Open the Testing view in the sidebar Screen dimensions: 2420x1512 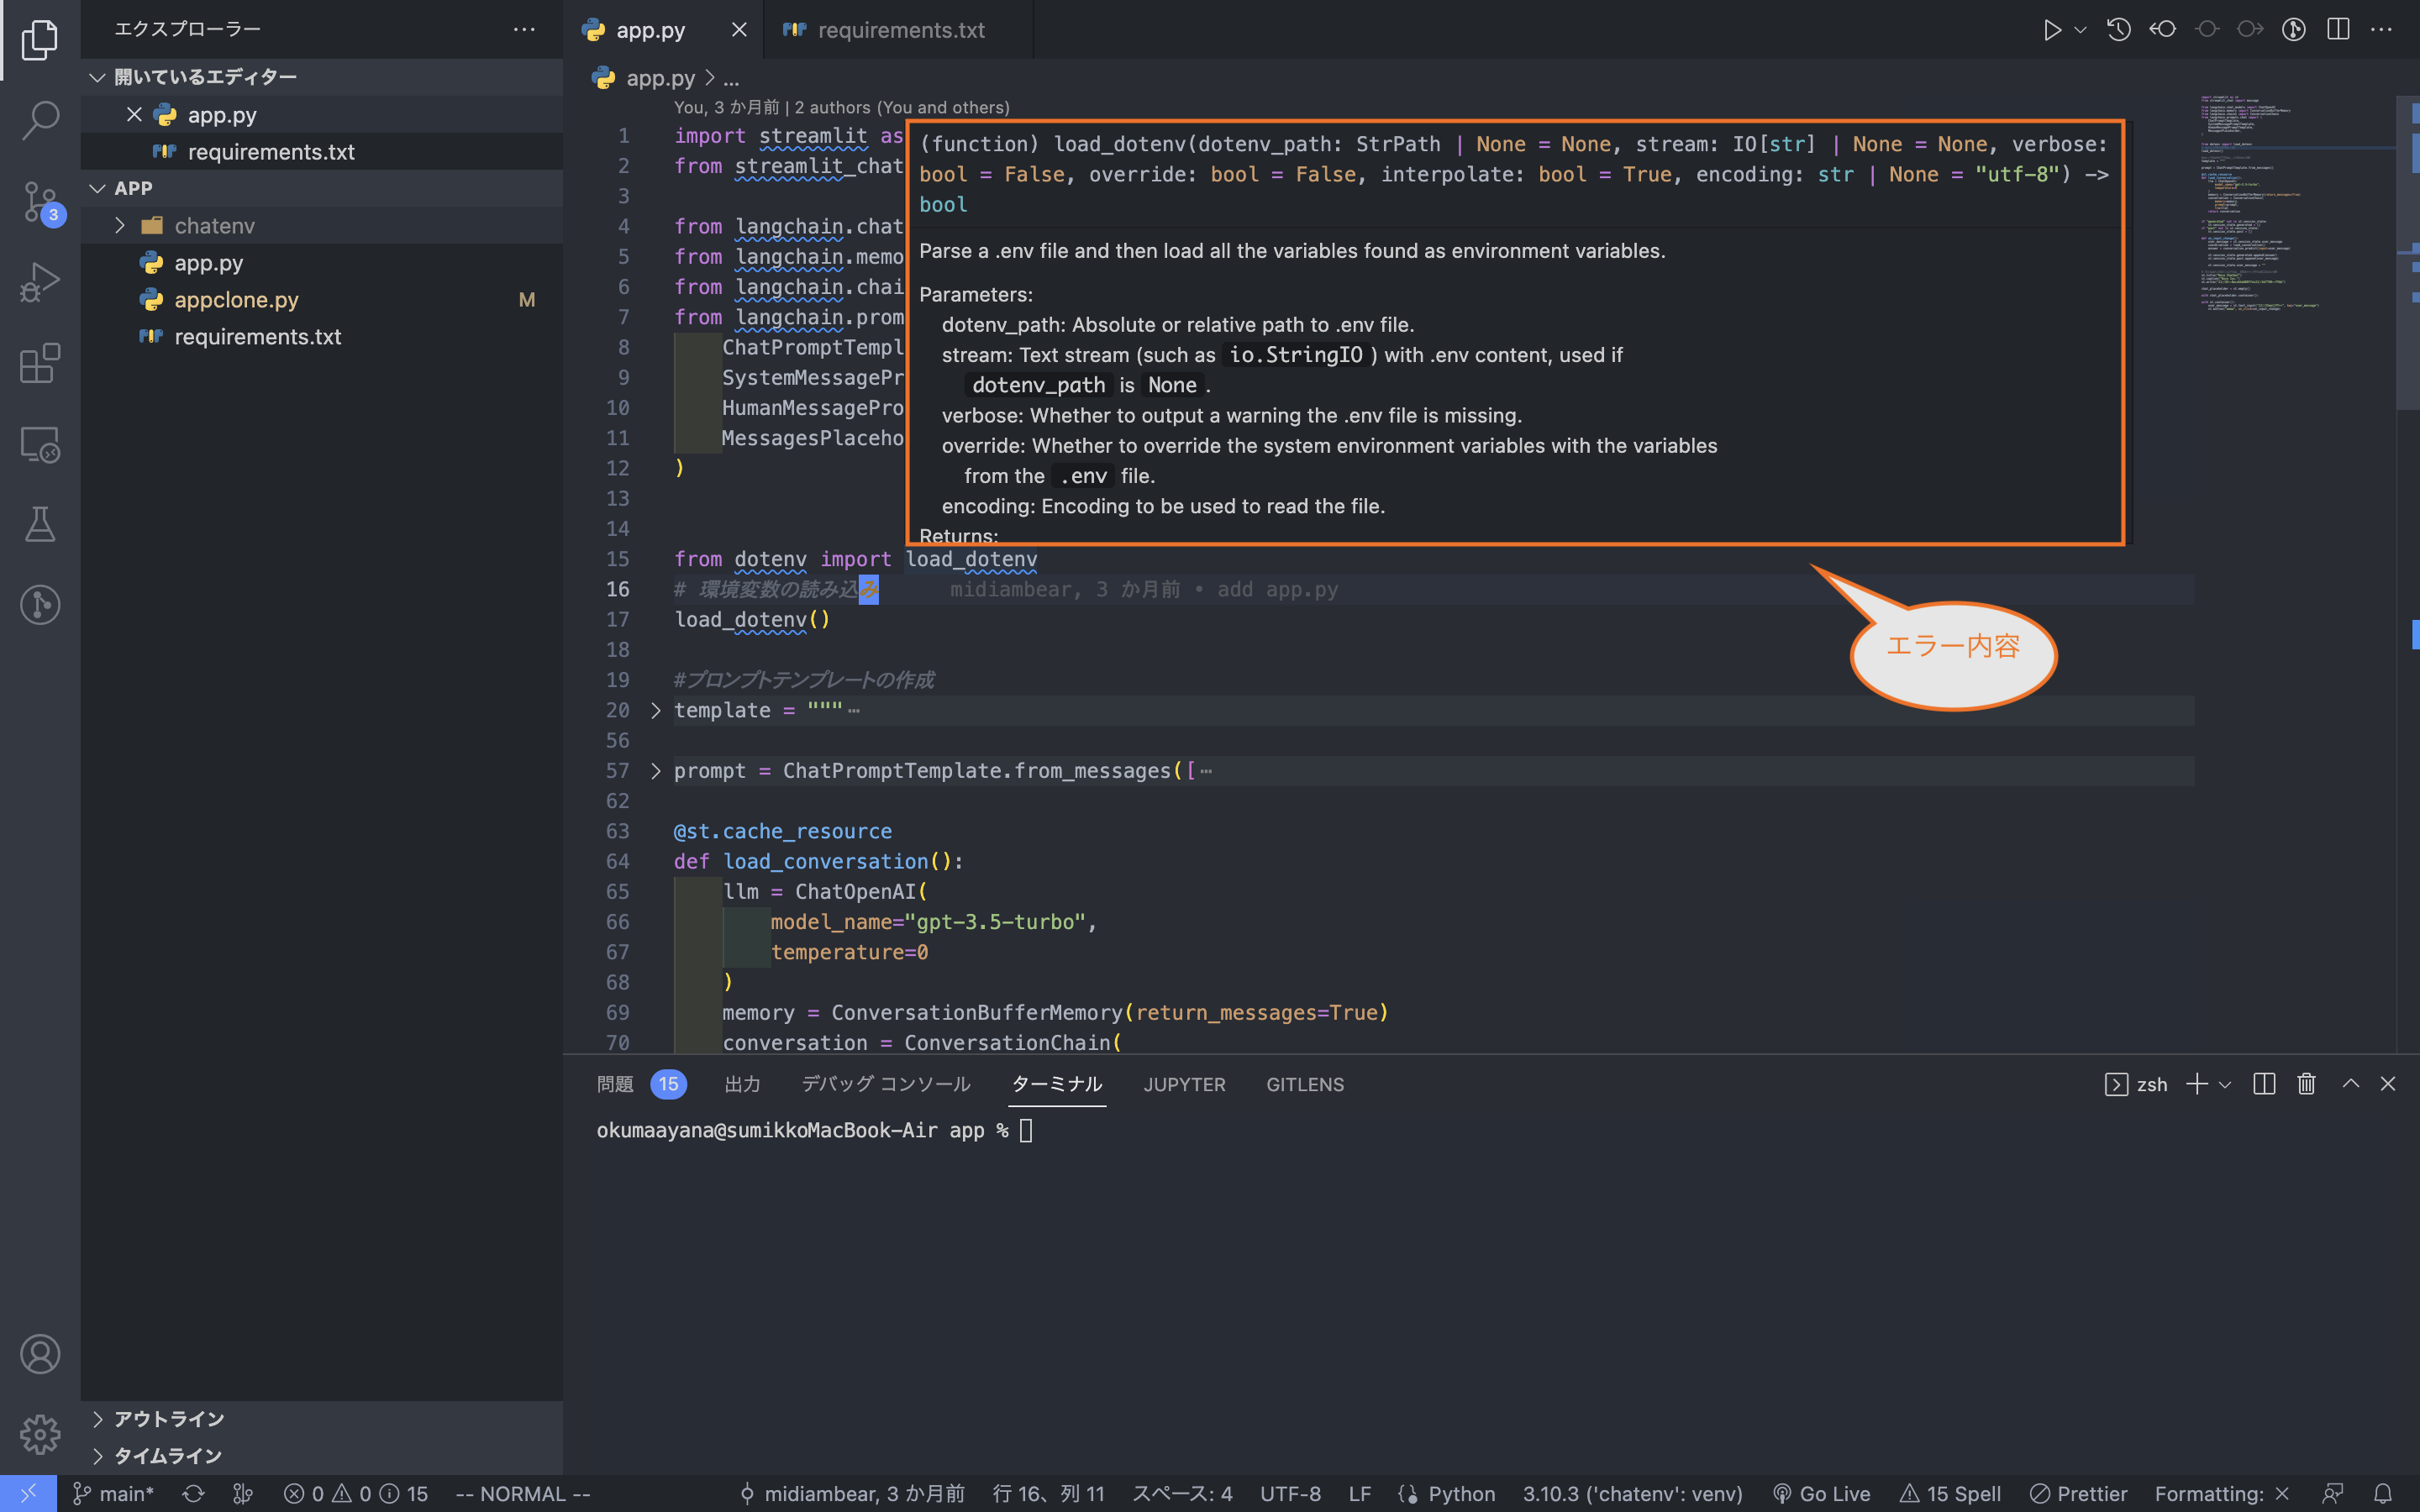(40, 524)
